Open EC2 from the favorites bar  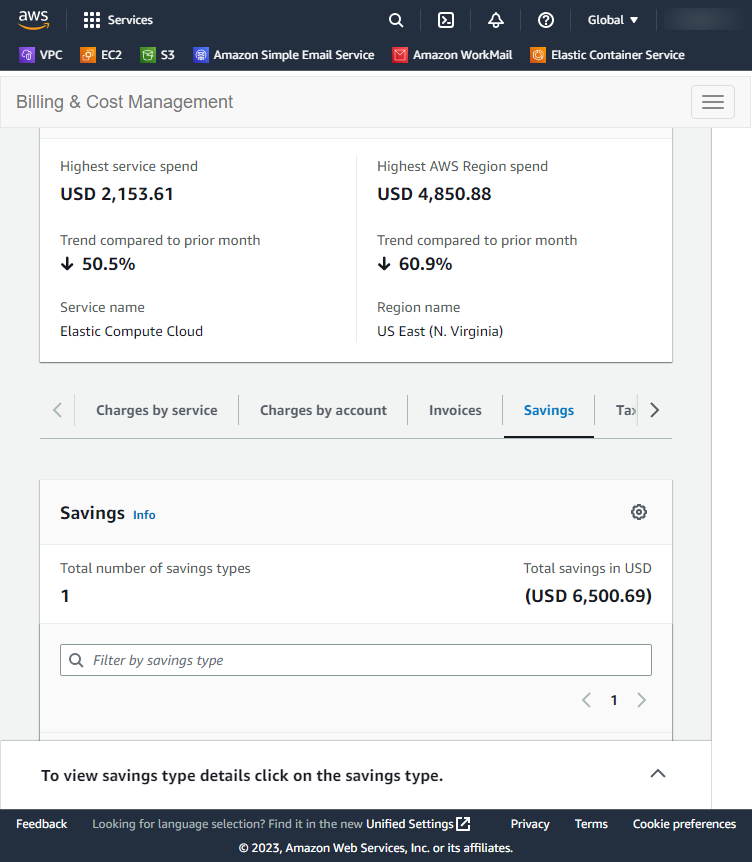click(x=101, y=55)
